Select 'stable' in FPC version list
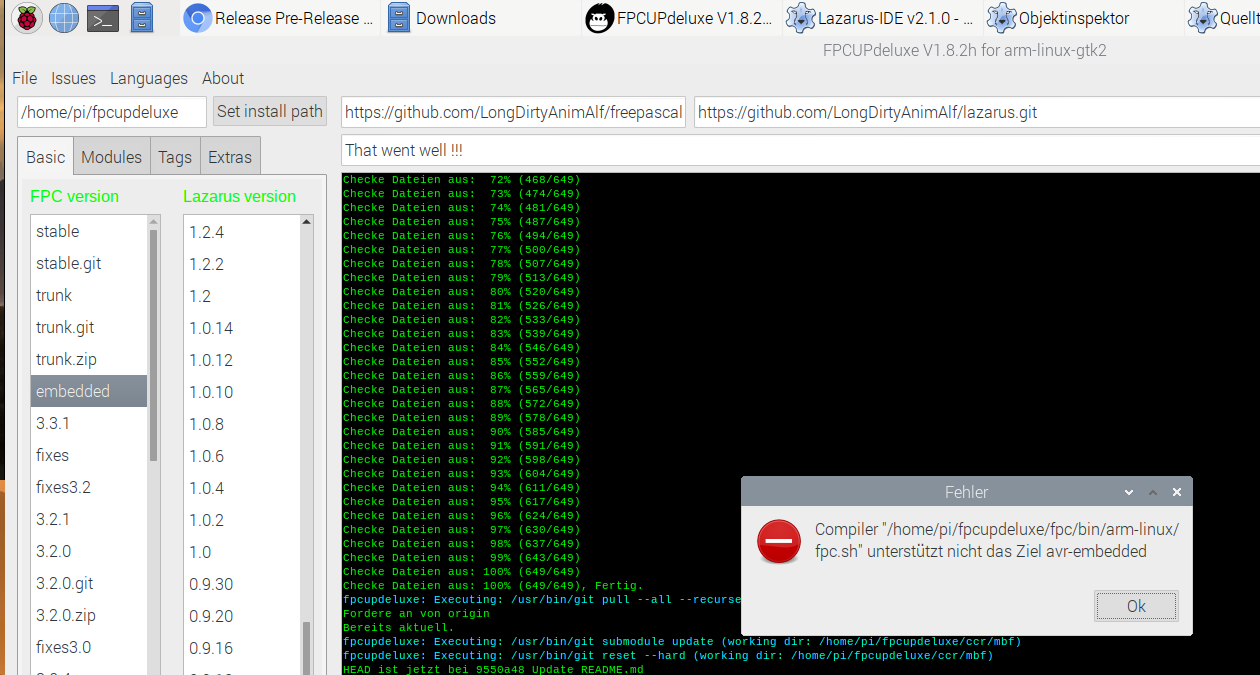Image resolution: width=1260 pixels, height=675 pixels. tap(89, 231)
